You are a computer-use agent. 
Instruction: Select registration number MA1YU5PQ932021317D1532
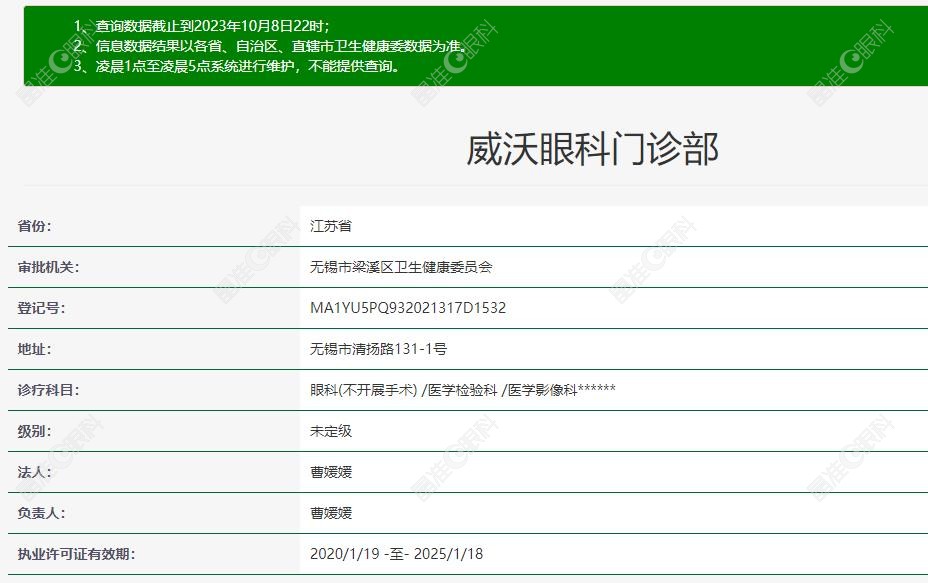(x=408, y=308)
